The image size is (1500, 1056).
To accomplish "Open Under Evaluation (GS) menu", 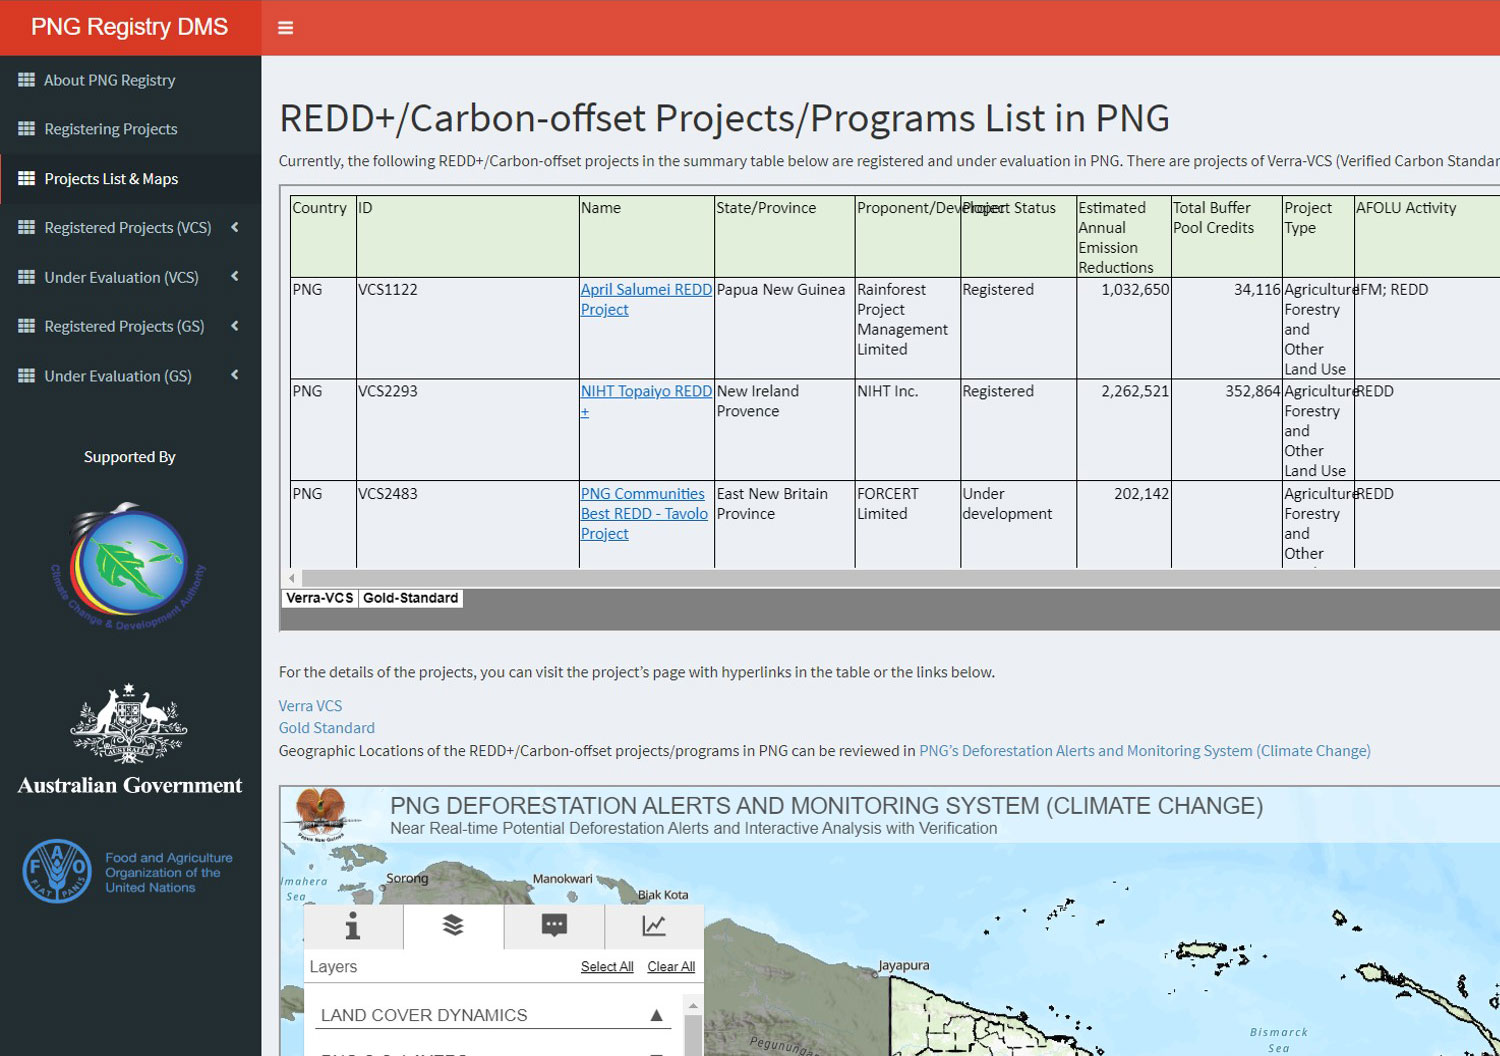I will click(x=118, y=376).
